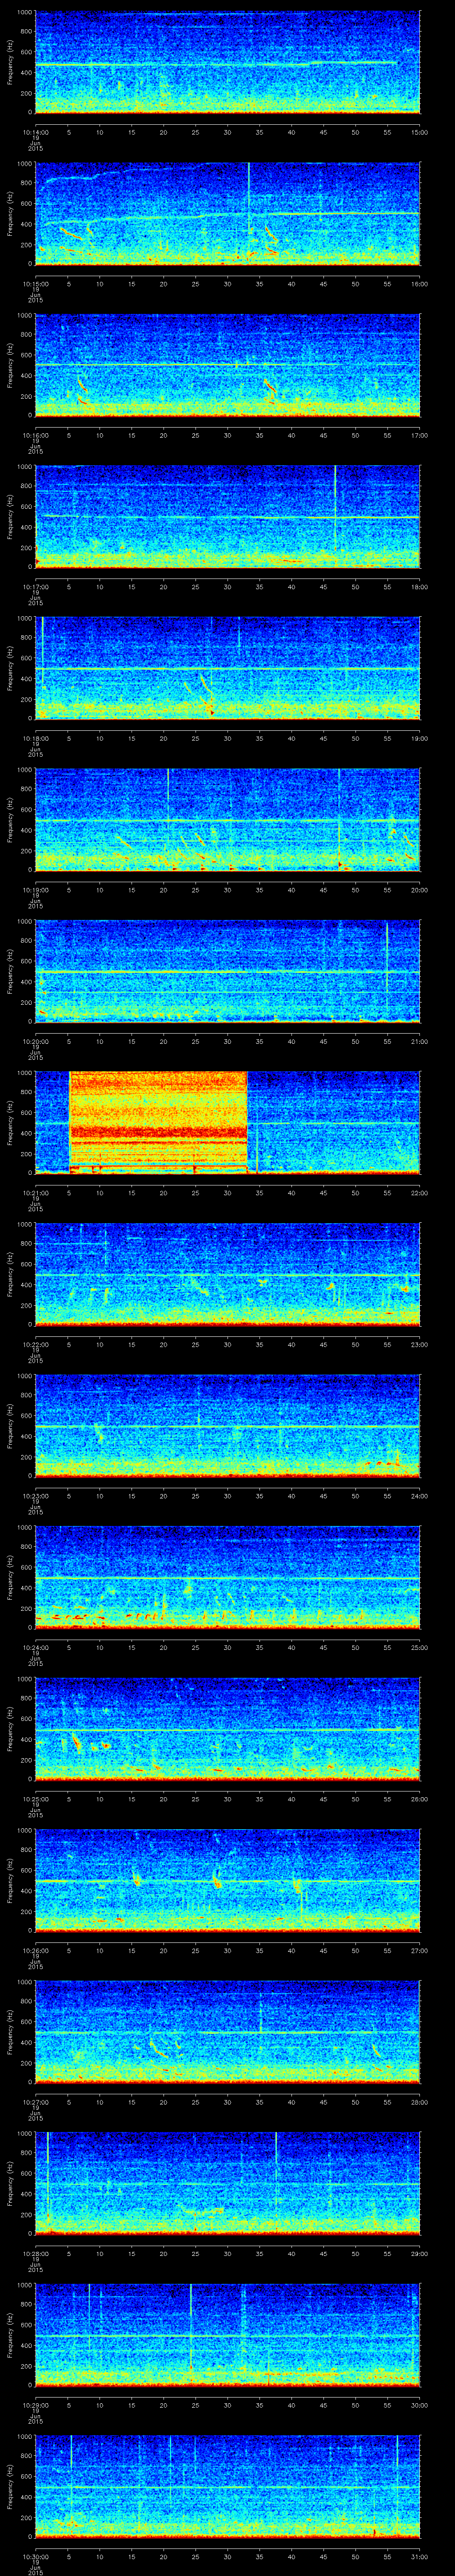Select the first spectrogram starting at 10:14:00

pyautogui.click(x=227, y=62)
